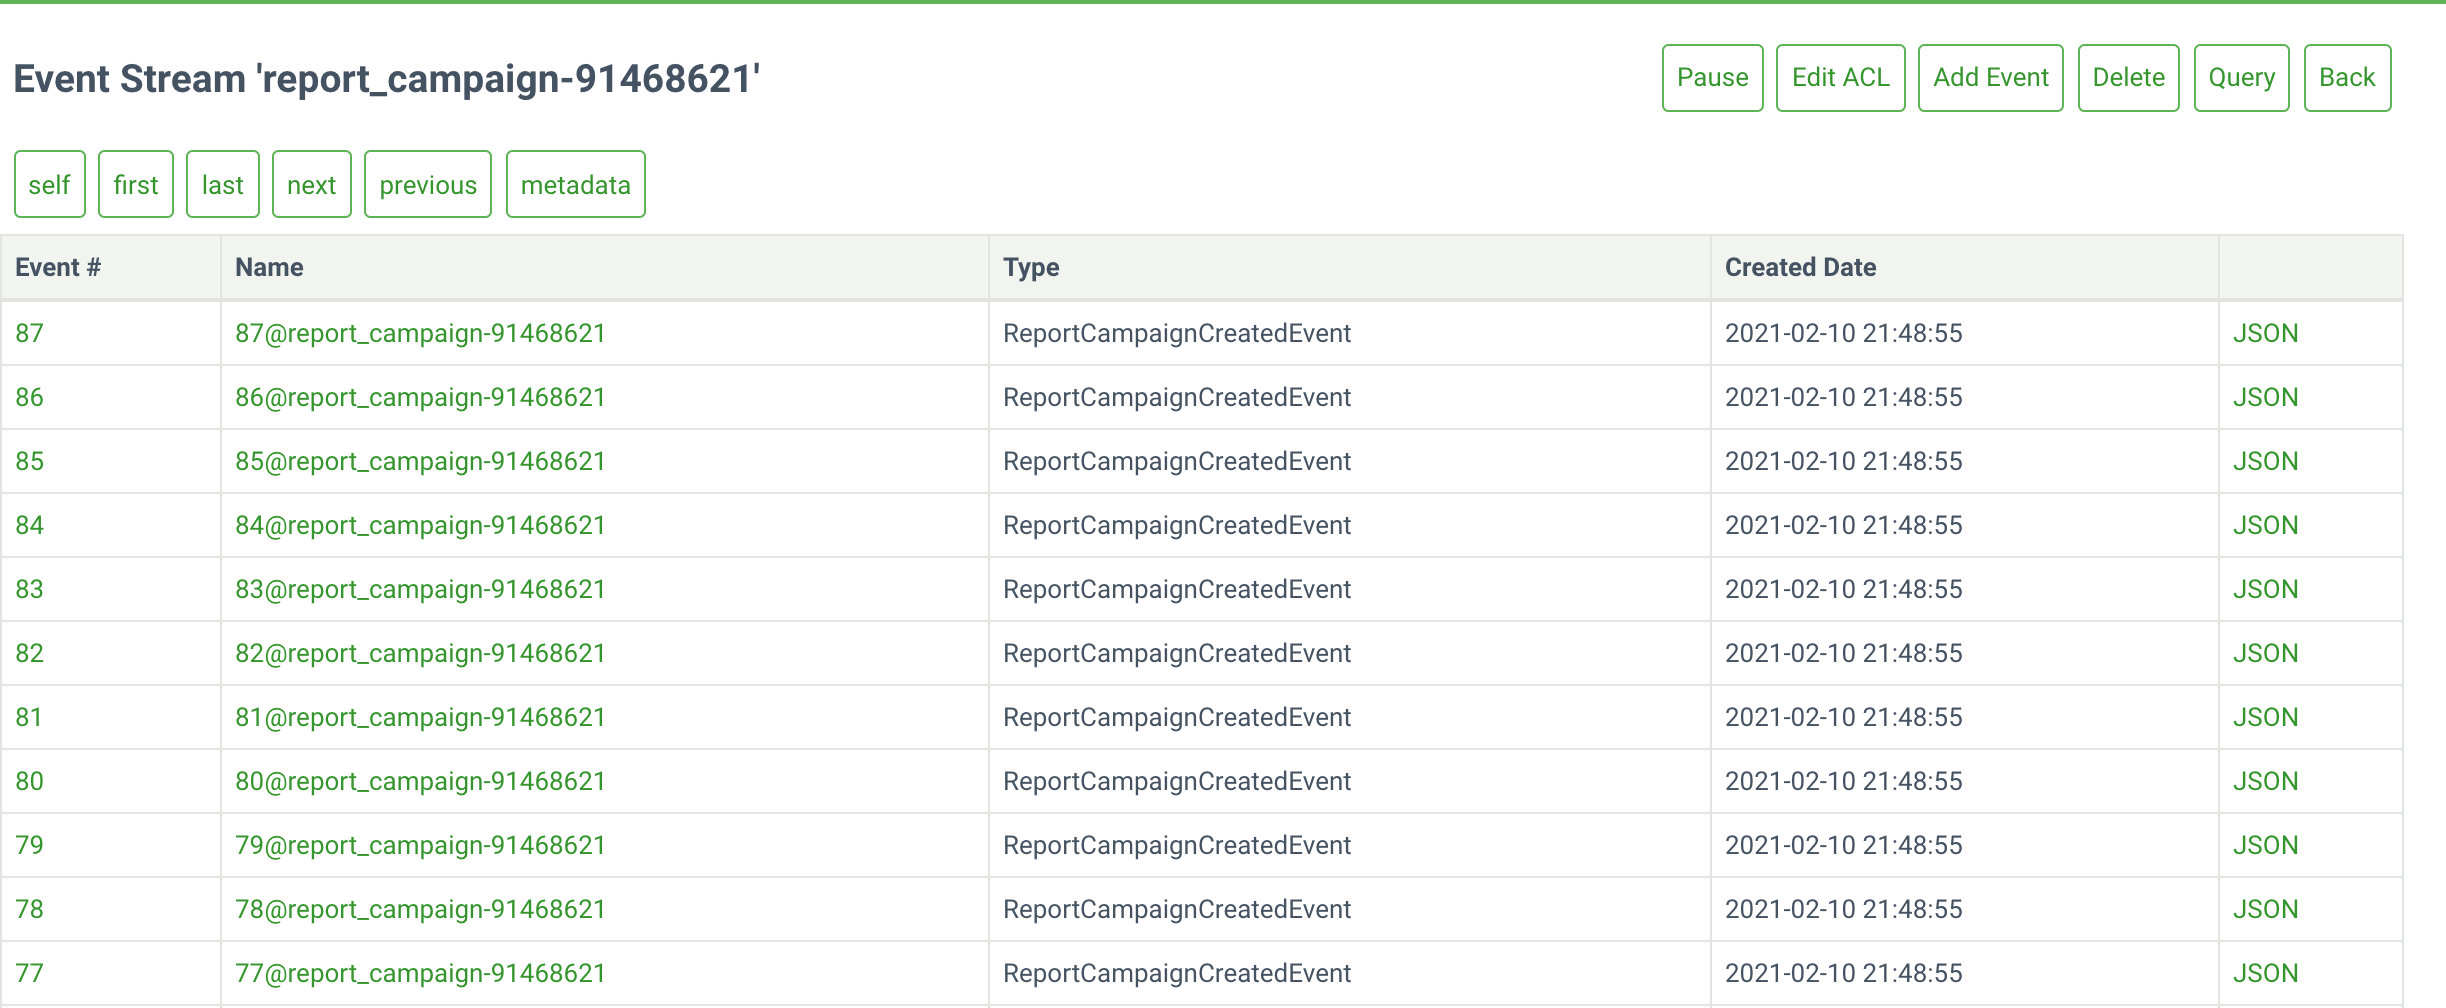
Task: Delete the report_campaign stream
Action: click(x=2128, y=78)
